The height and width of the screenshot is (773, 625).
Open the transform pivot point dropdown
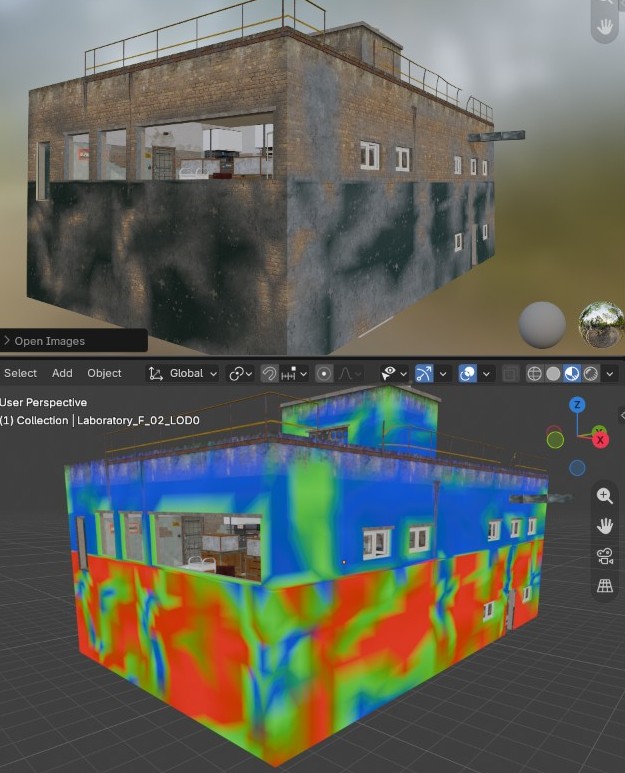240,374
